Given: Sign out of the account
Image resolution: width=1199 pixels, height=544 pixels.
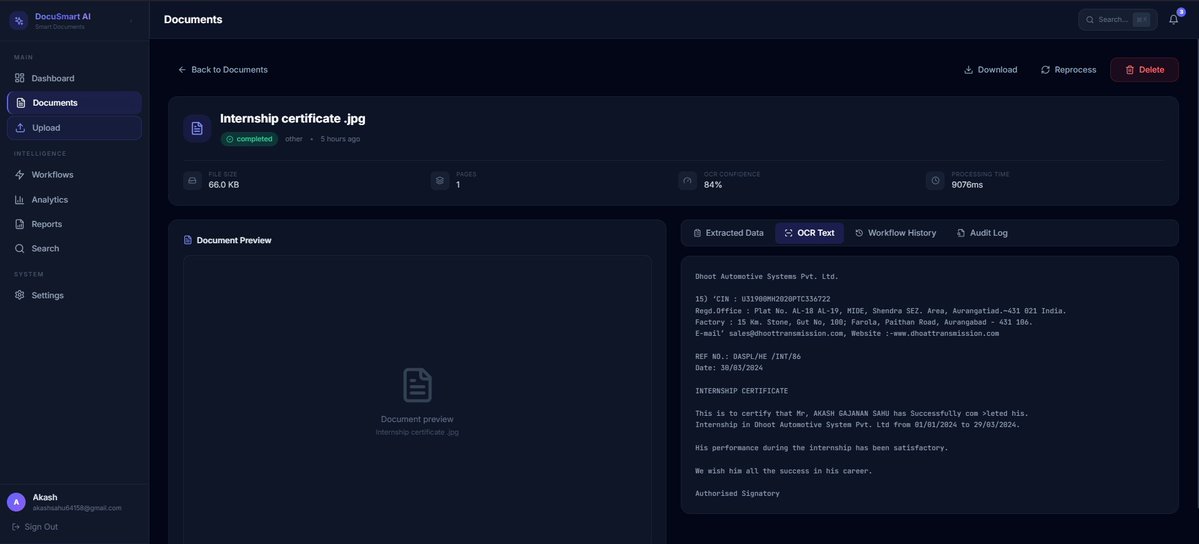Looking at the screenshot, I should click(x=35, y=527).
